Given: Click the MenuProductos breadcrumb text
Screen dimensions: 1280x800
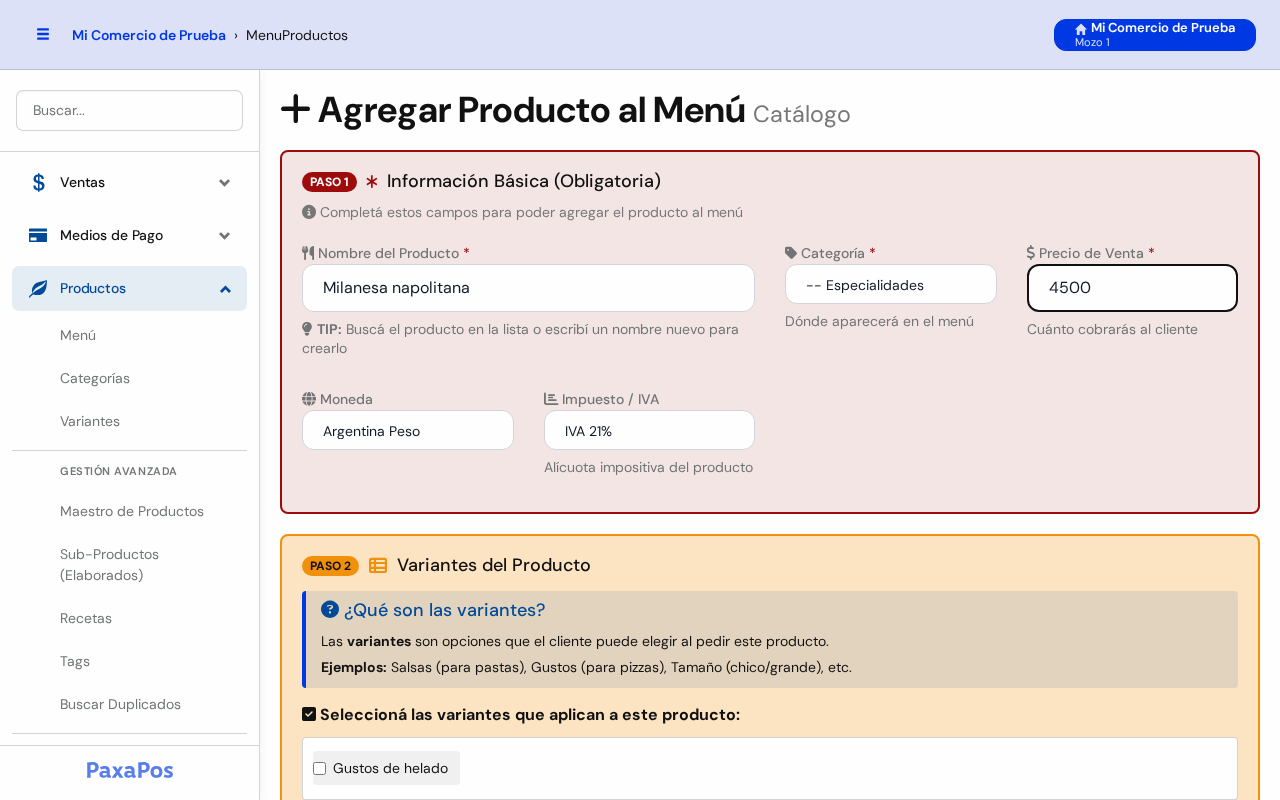Looking at the screenshot, I should [x=297, y=35].
